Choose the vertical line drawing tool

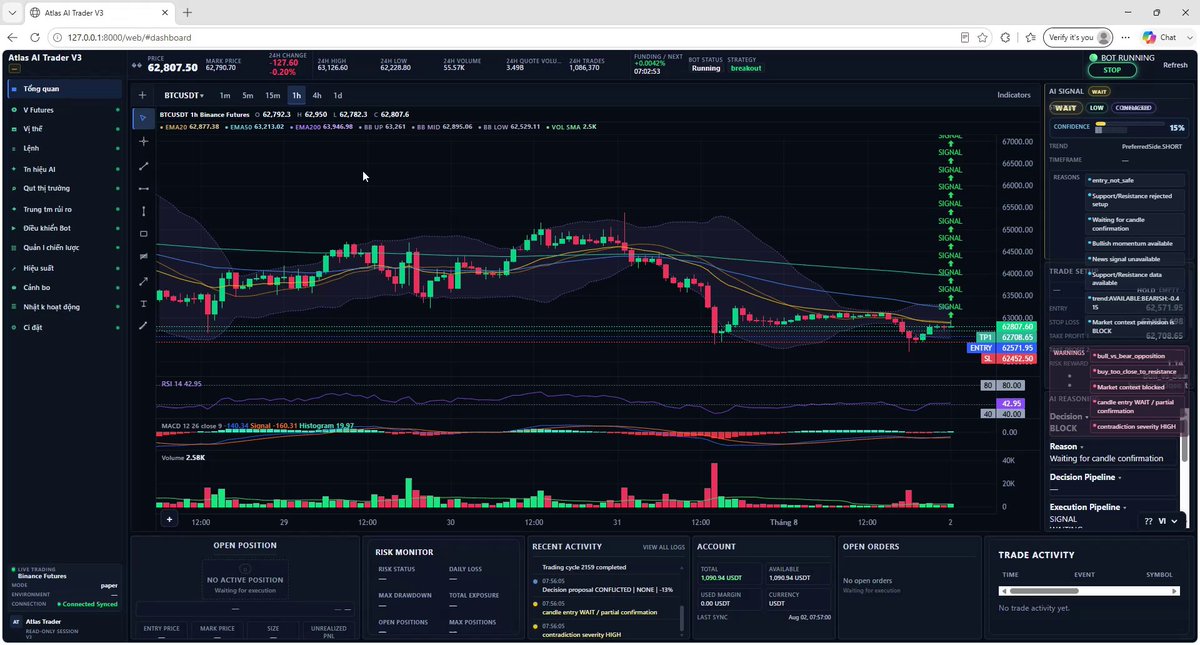143,211
